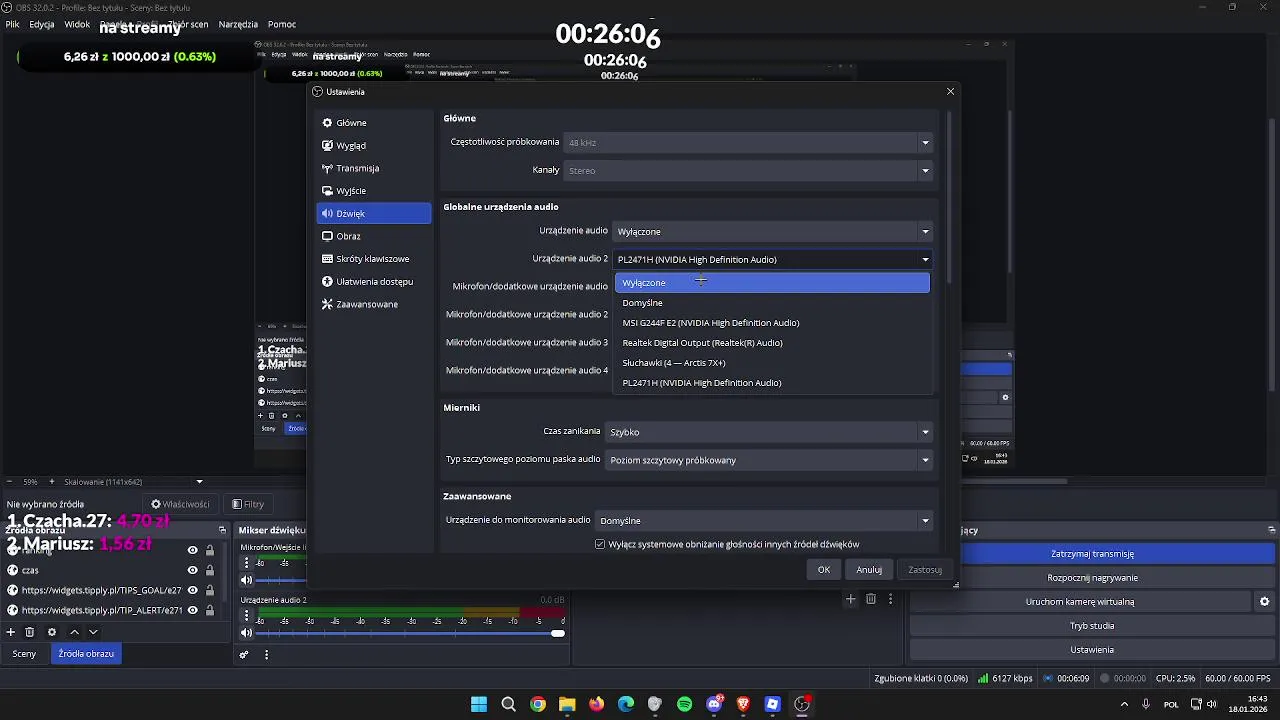Click Uruchom kamerę wirtualną button
1280x720 pixels.
[1079, 602]
